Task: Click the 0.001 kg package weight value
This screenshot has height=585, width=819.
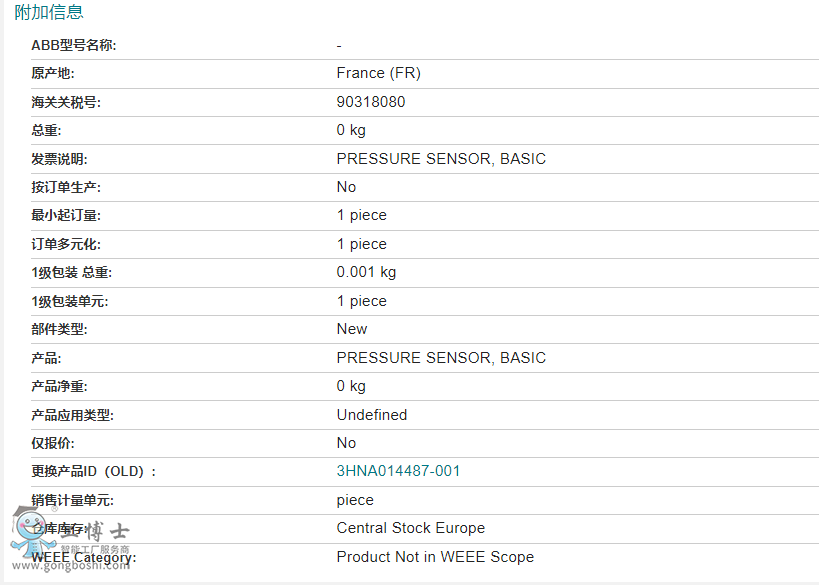Action: click(366, 272)
